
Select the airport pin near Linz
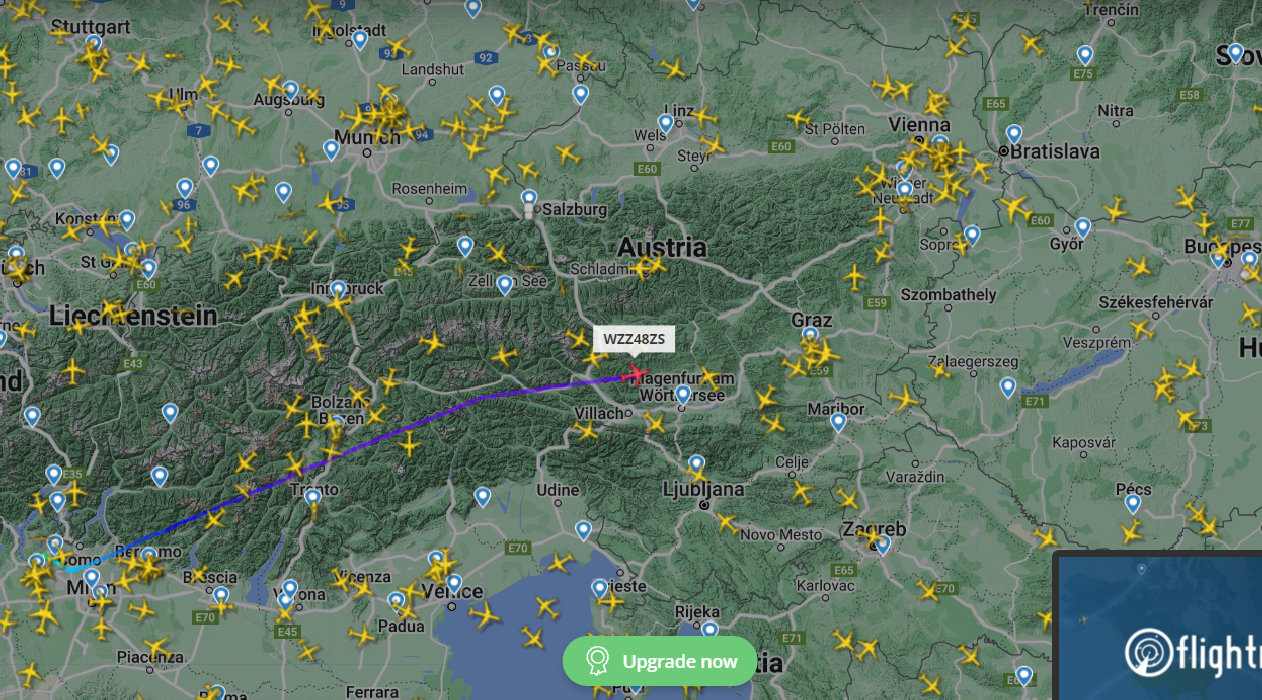[x=666, y=124]
